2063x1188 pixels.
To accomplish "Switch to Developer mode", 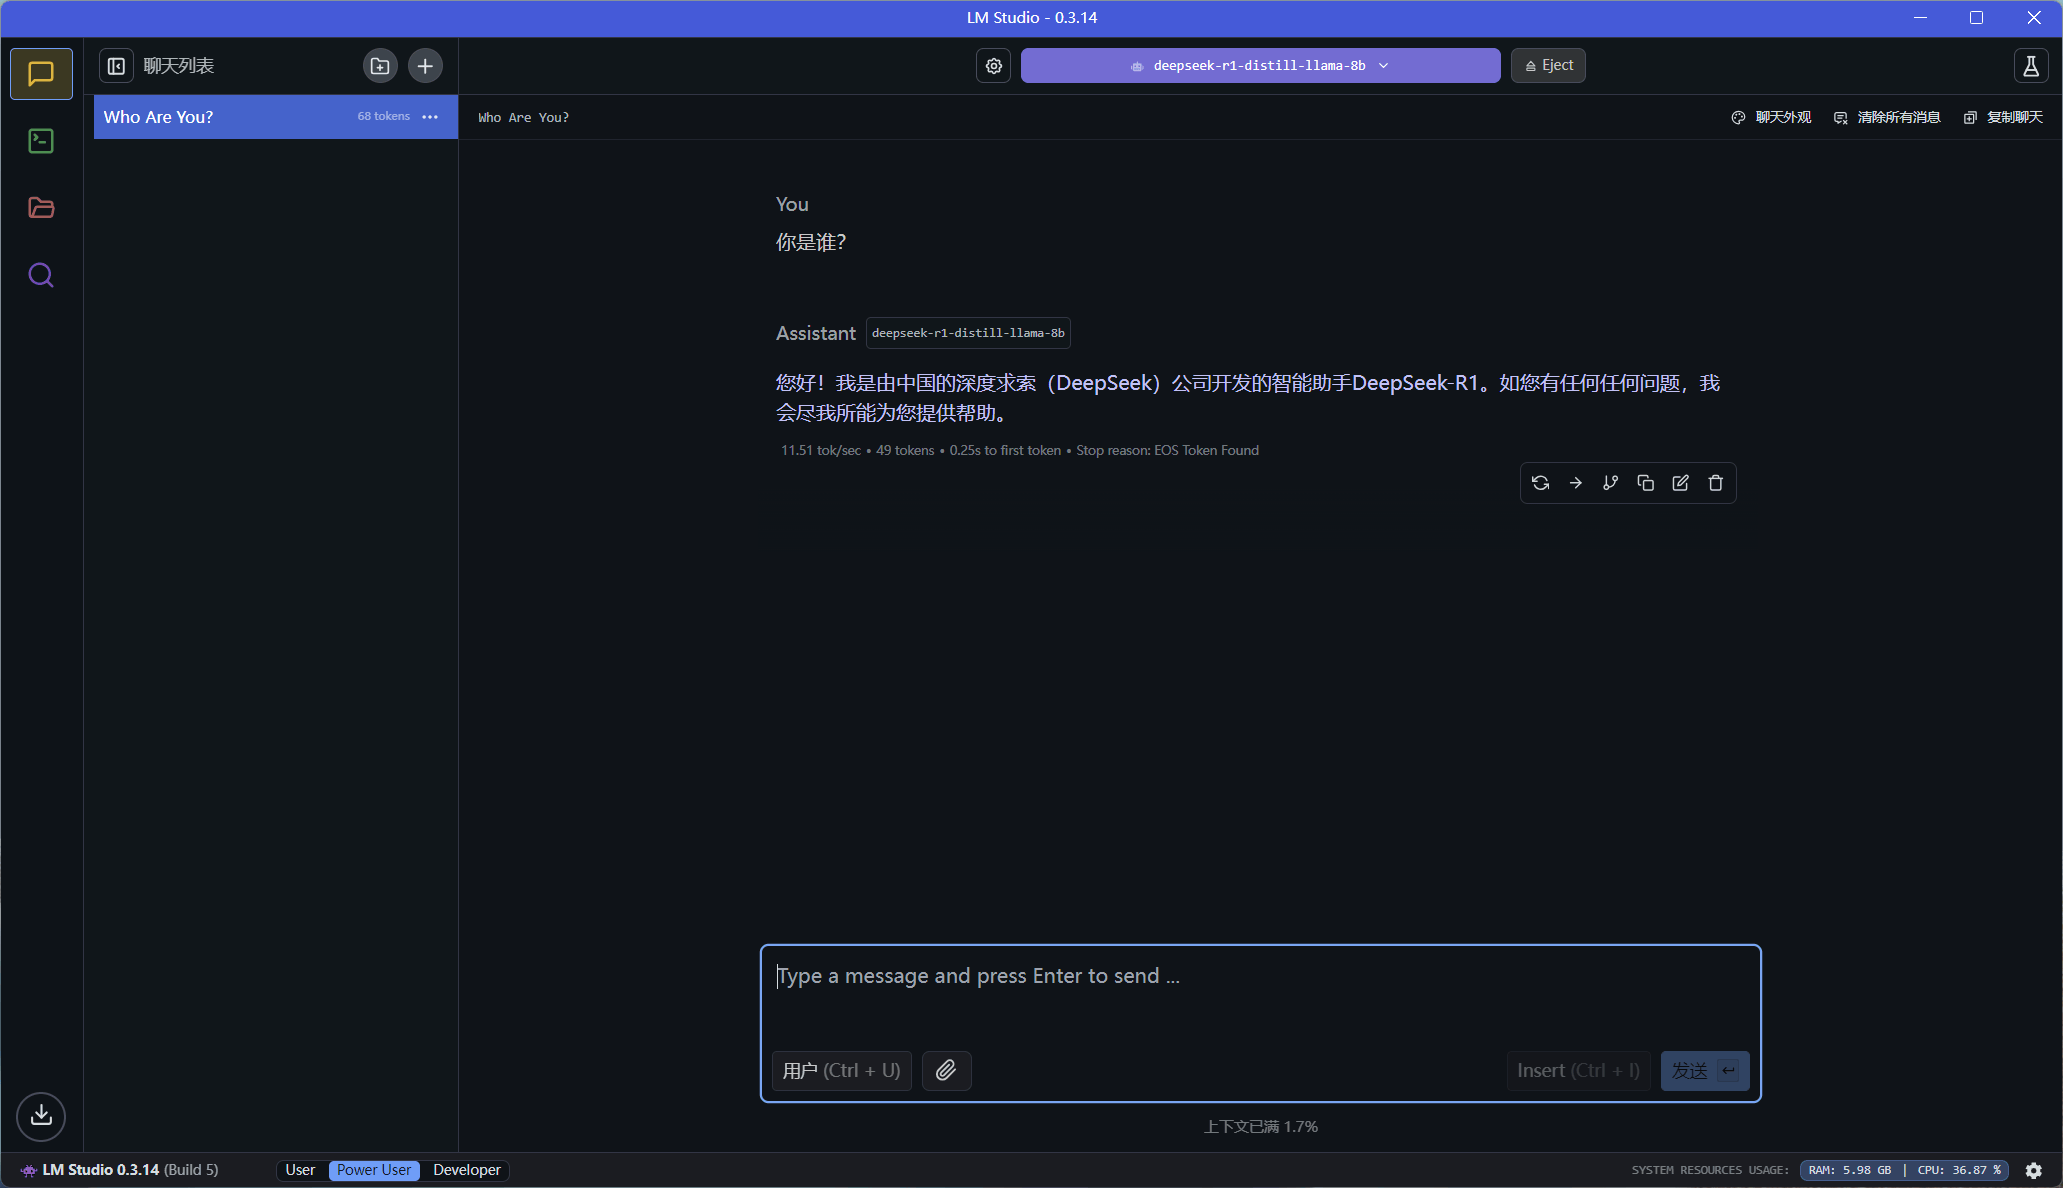I will pos(466,1170).
